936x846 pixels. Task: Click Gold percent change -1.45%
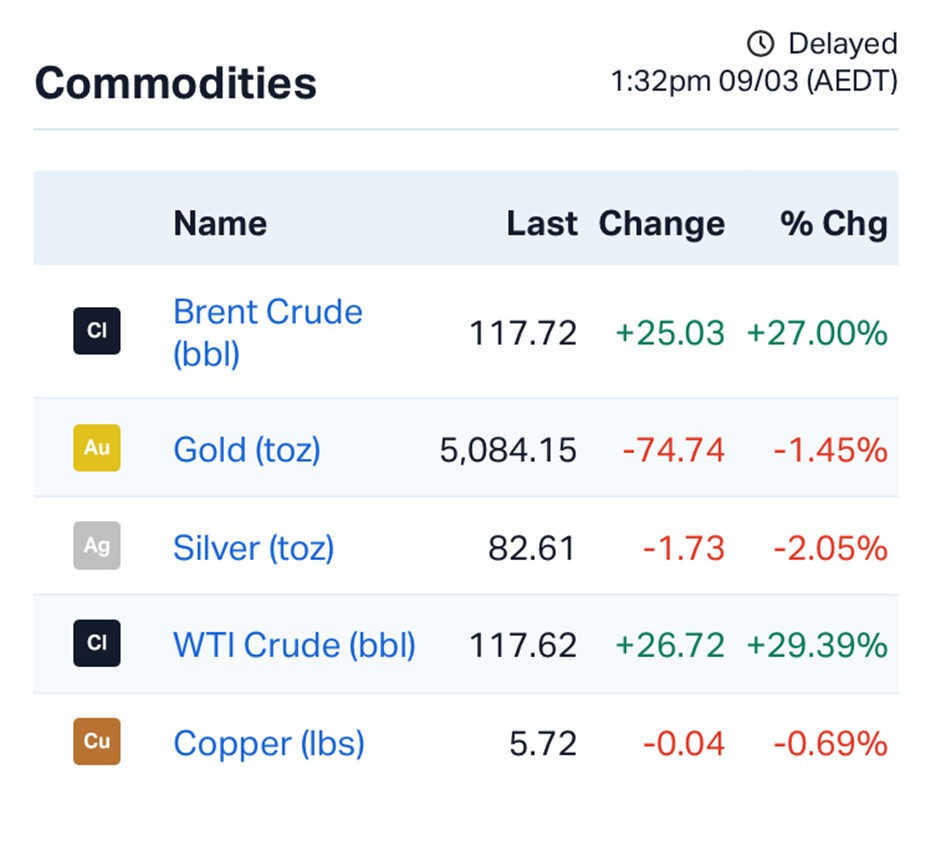(830, 449)
